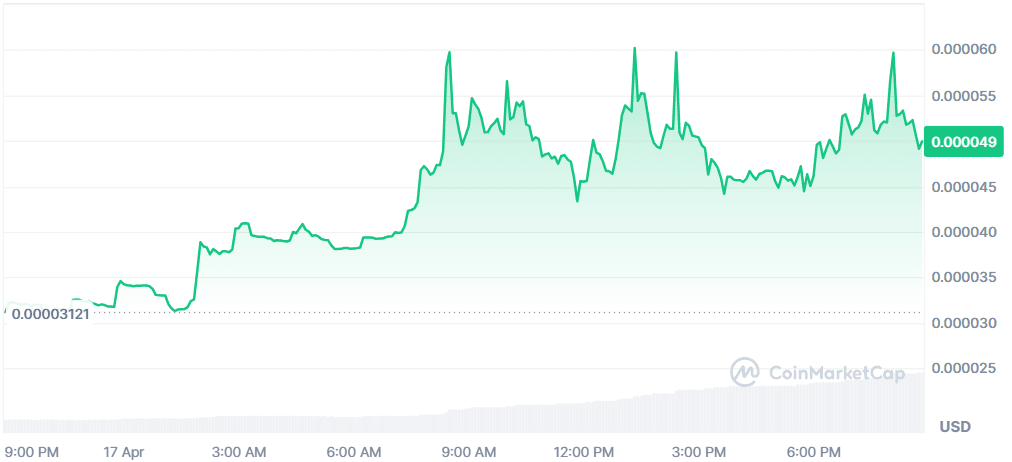Click the CoinMarketCap logo icon in watermark
1012x462 pixels.
tap(745, 372)
